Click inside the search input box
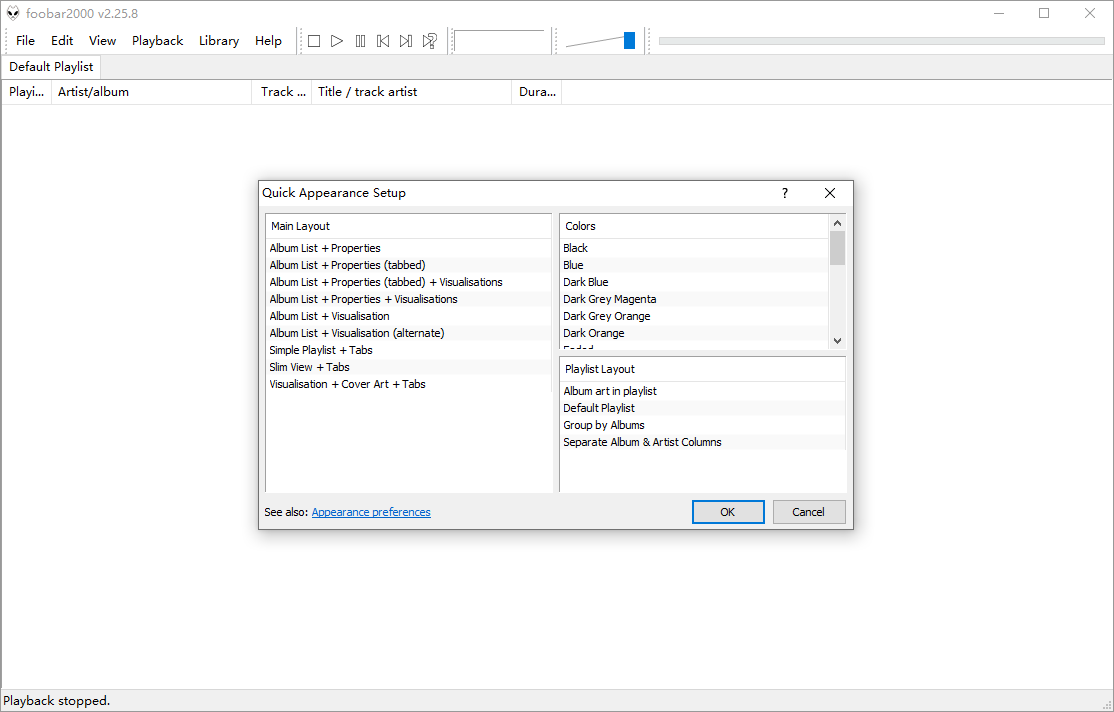The height and width of the screenshot is (712, 1114). (501, 40)
